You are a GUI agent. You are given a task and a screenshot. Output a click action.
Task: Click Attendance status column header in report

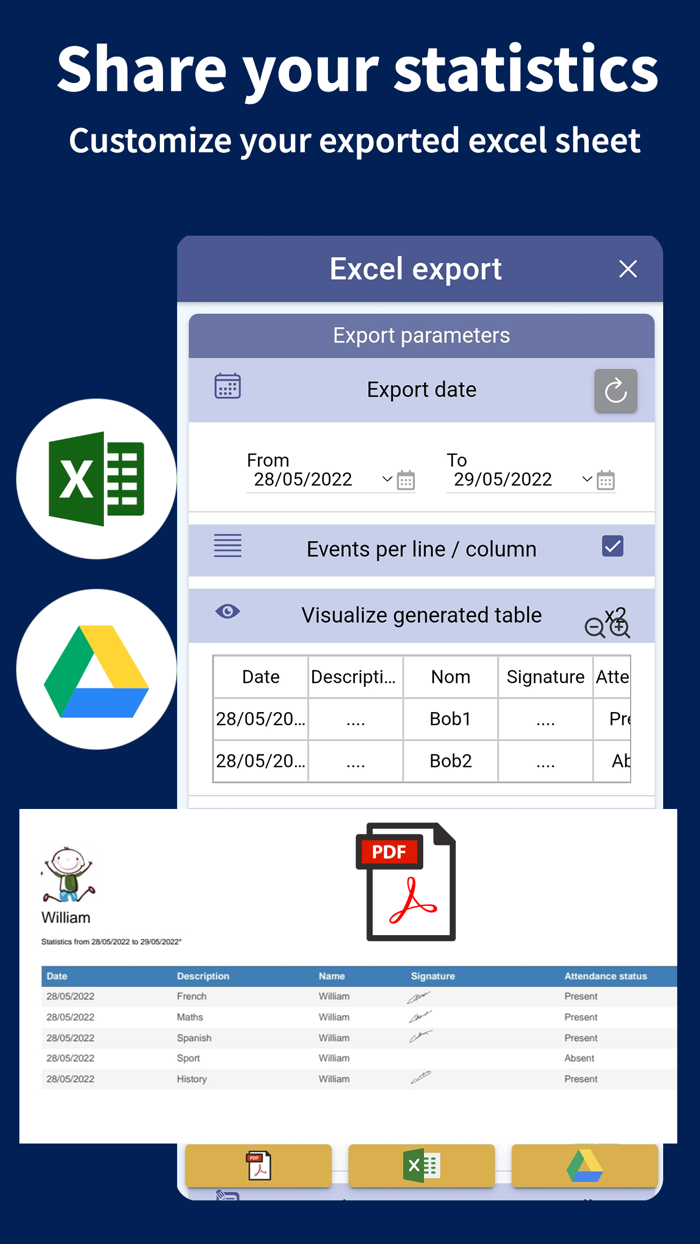606,976
